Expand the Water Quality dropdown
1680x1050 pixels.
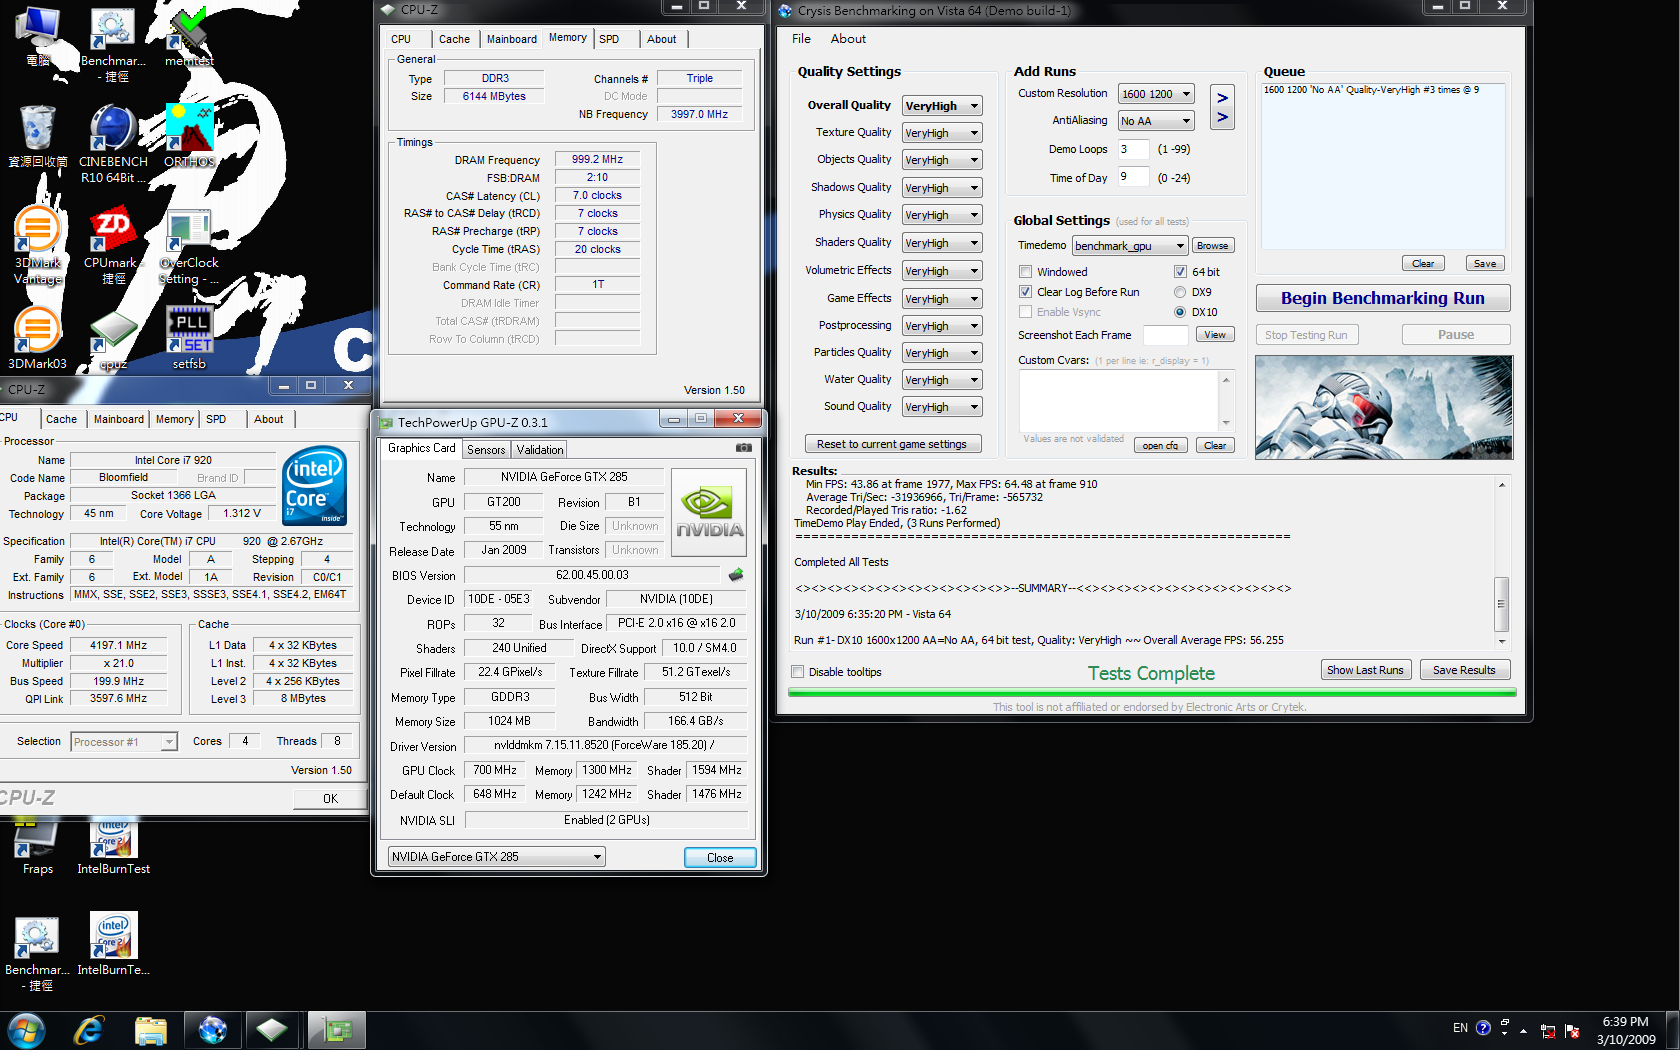(942, 380)
